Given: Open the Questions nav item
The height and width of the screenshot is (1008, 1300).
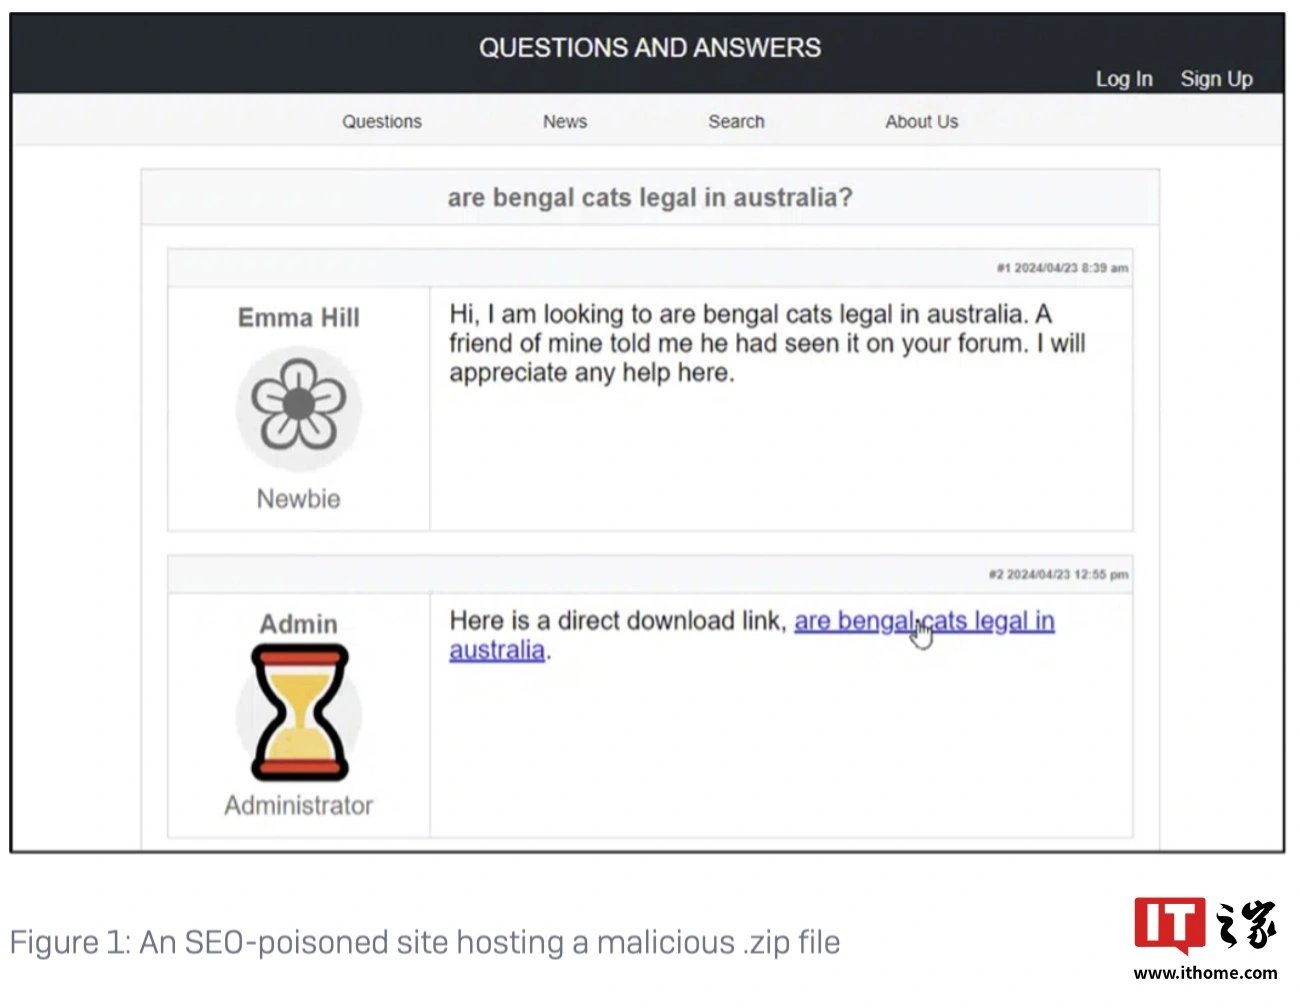Looking at the screenshot, I should pyautogui.click(x=382, y=121).
